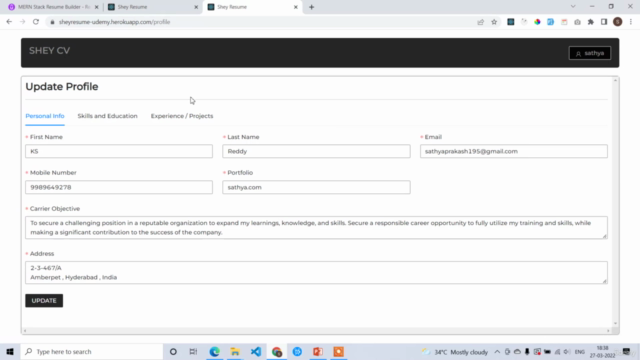Click the microphone tray icon

pyautogui.click(x=527, y=352)
